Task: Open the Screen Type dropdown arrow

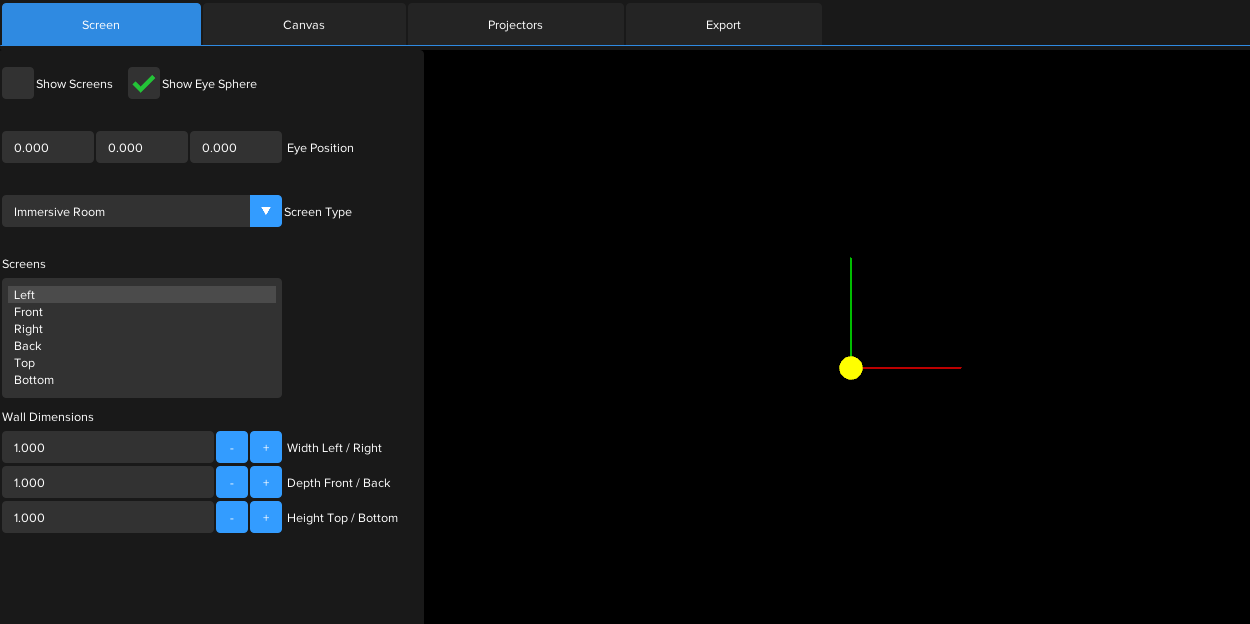Action: click(266, 211)
